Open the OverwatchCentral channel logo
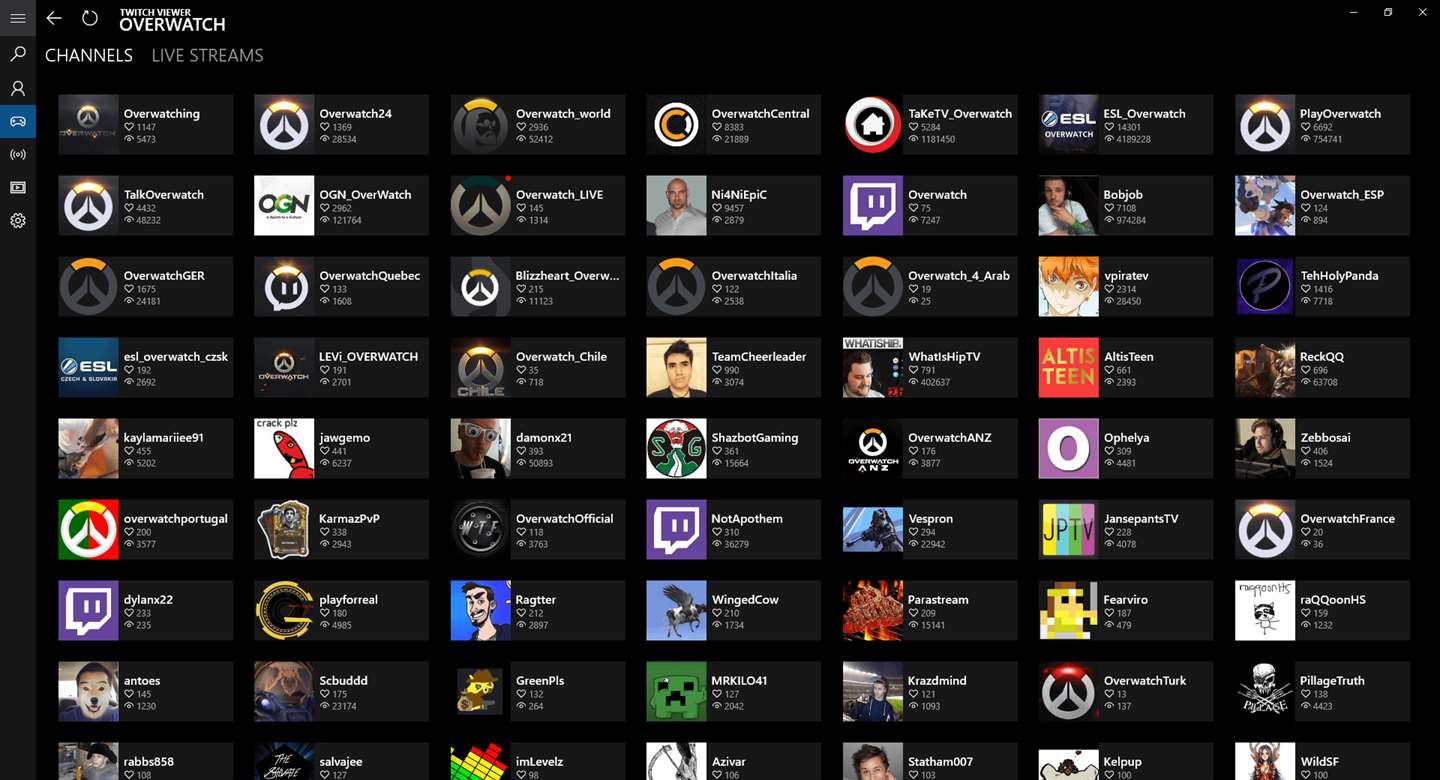This screenshot has height=780, width=1440. [676, 125]
